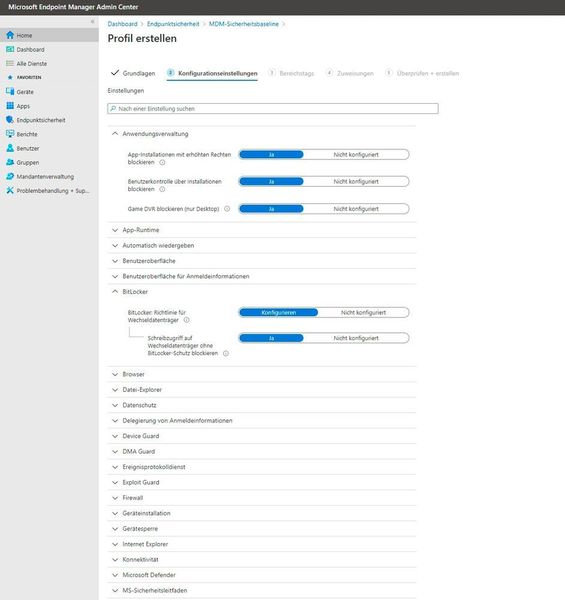Expand the DMA Guard section
Screen dimensions: 565x600
coord(262,451)
